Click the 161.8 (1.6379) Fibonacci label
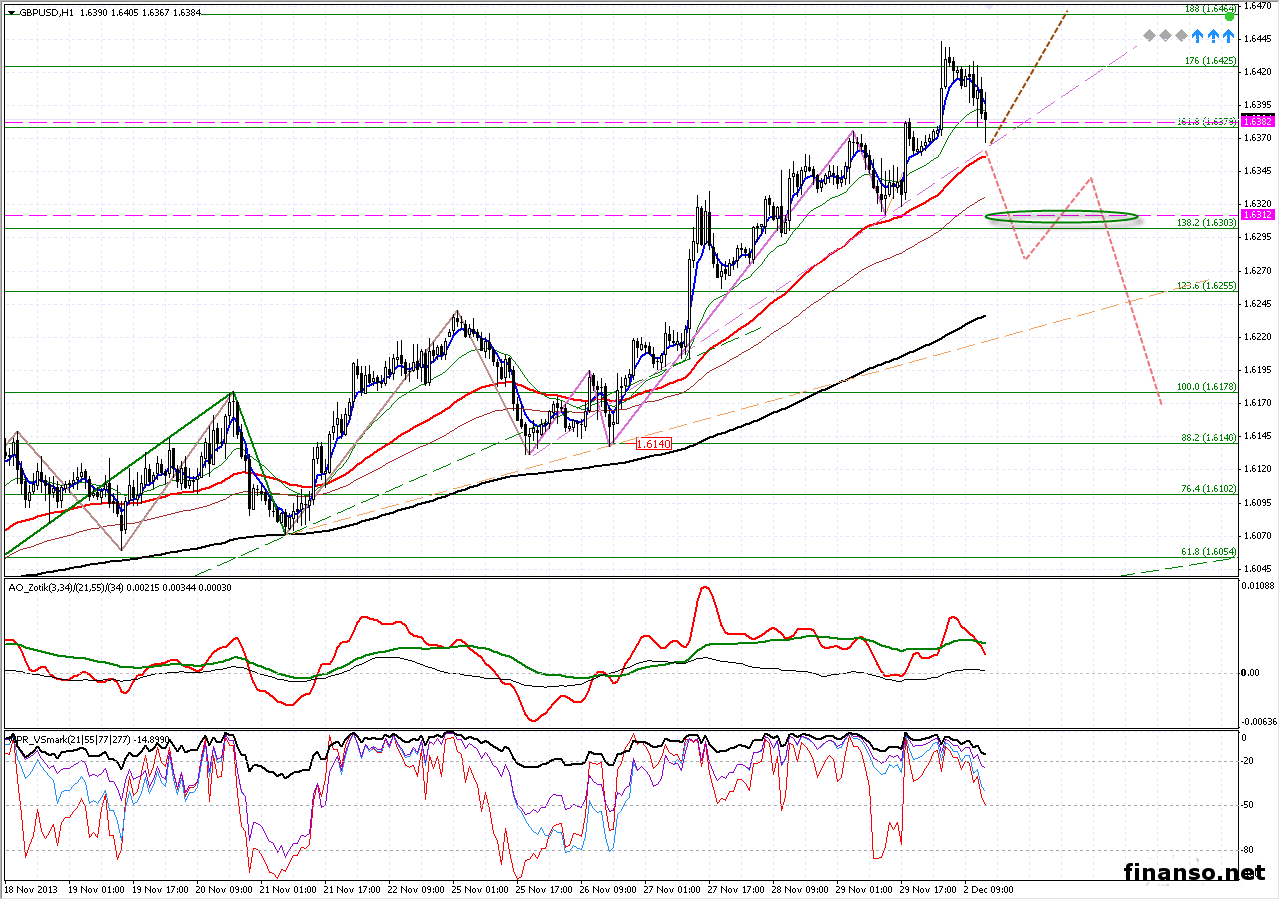The width and height of the screenshot is (1280, 900). (1208, 122)
